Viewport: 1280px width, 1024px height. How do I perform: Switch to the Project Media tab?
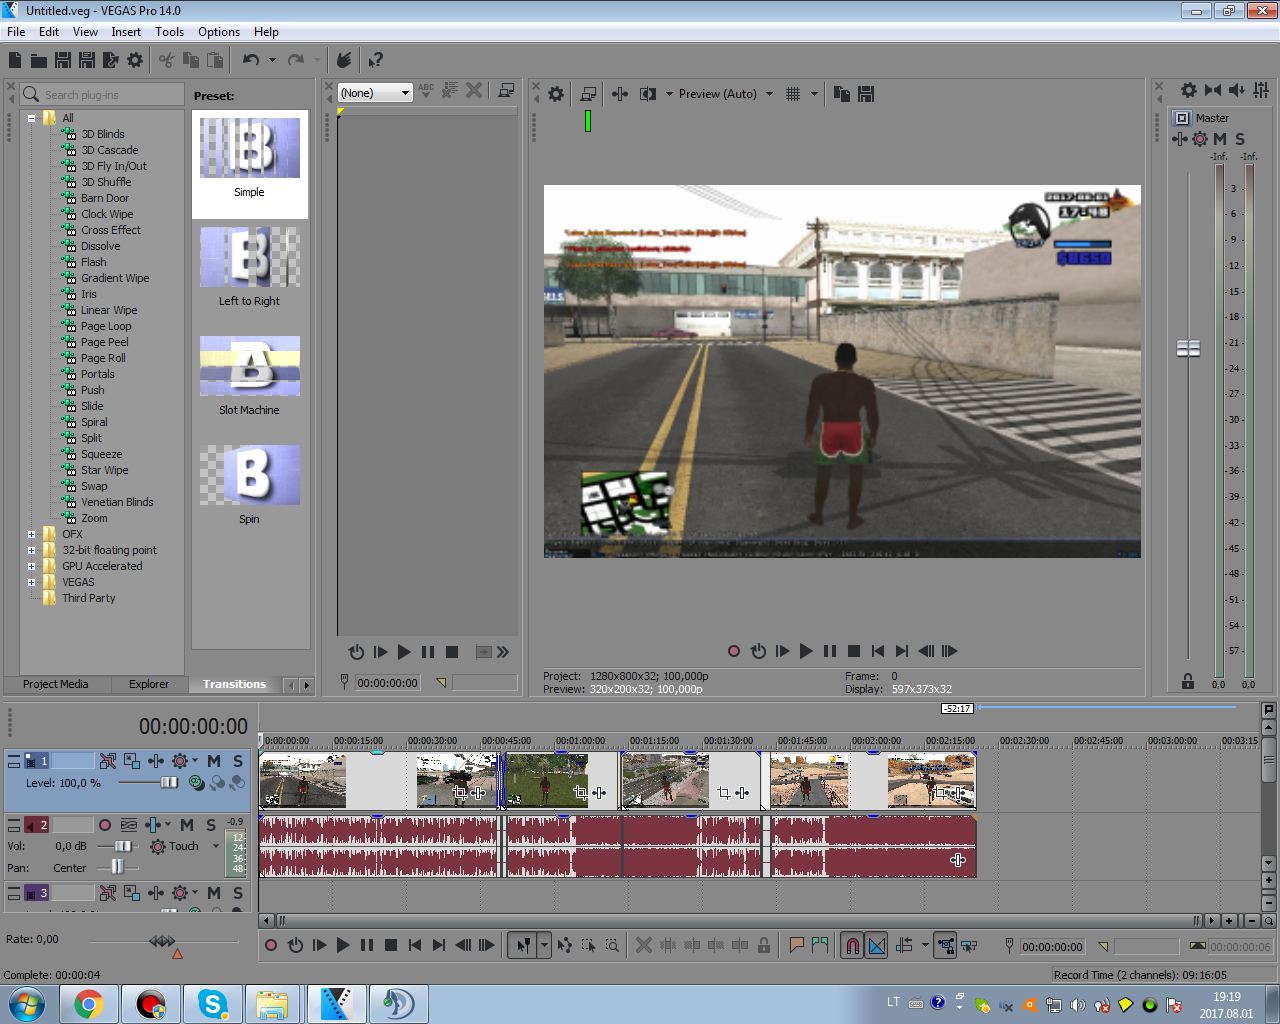(55, 684)
